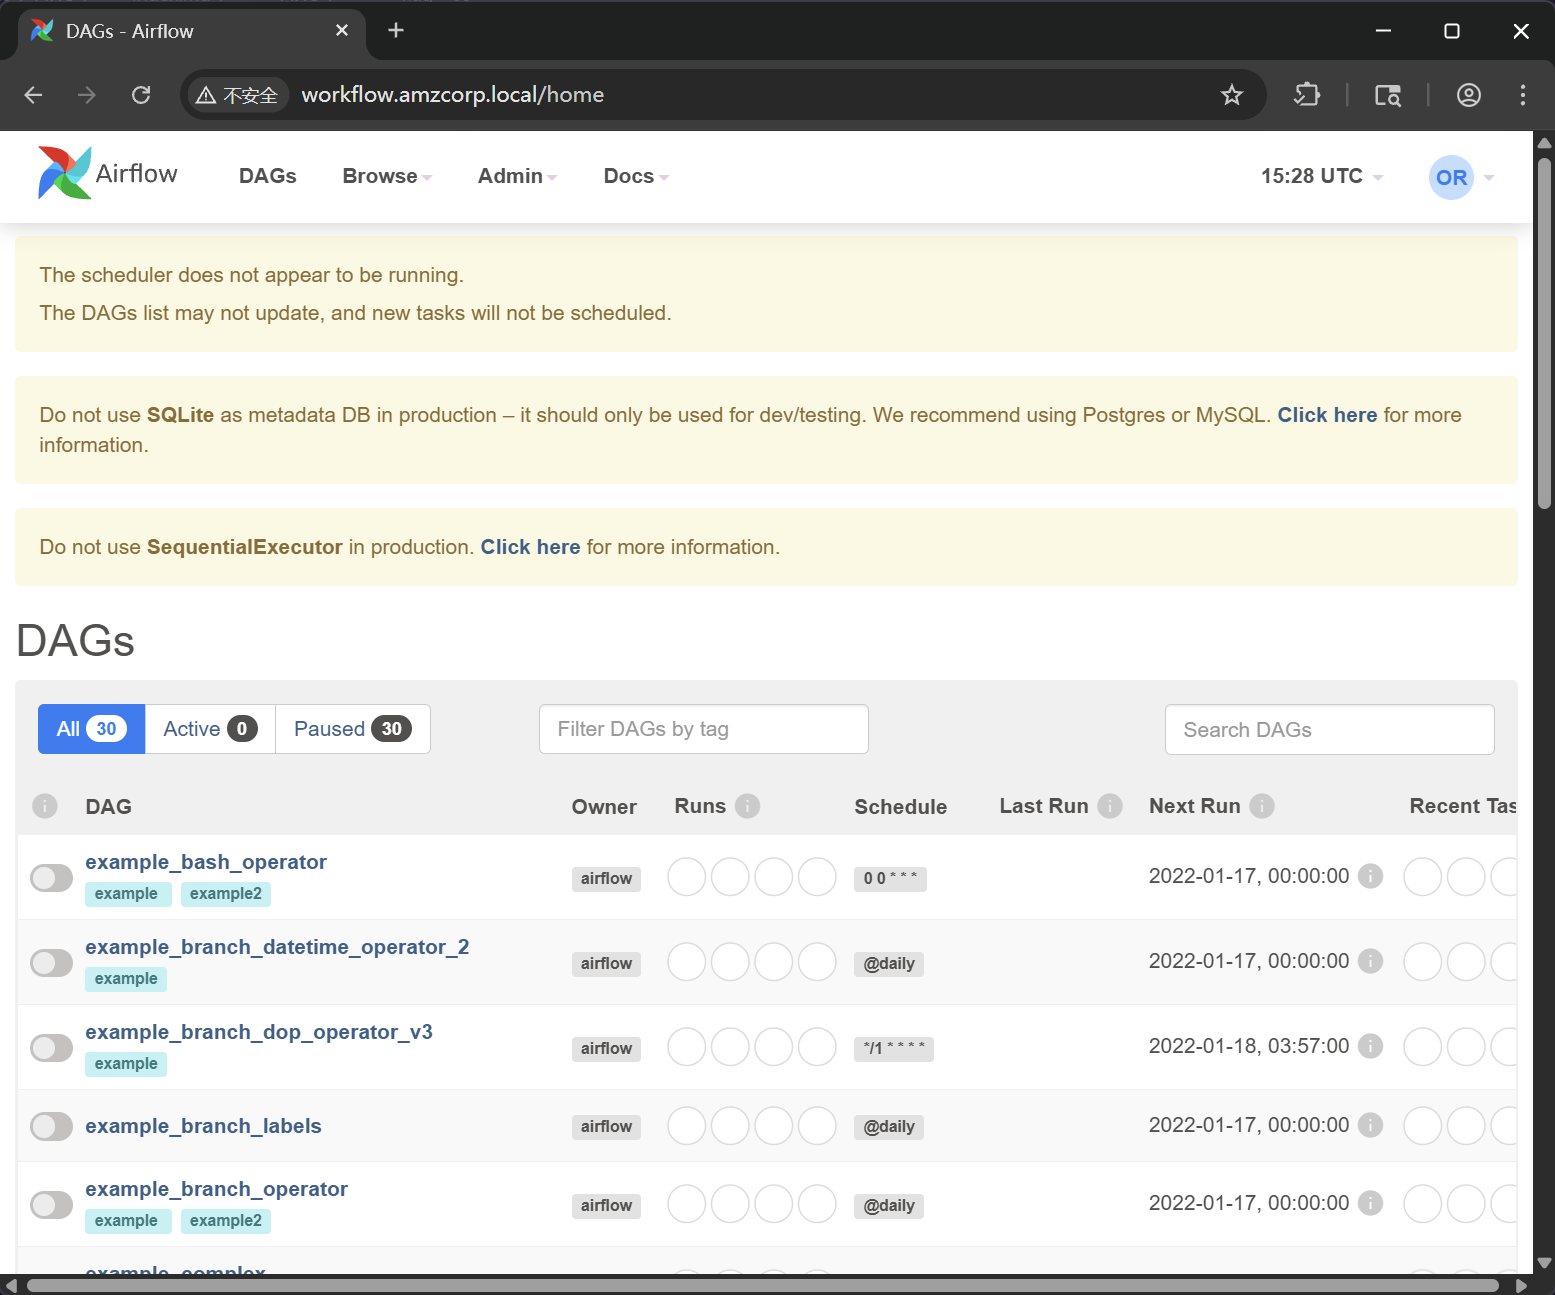Select the Active DAGs filter tab
1555x1295 pixels.
(210, 729)
